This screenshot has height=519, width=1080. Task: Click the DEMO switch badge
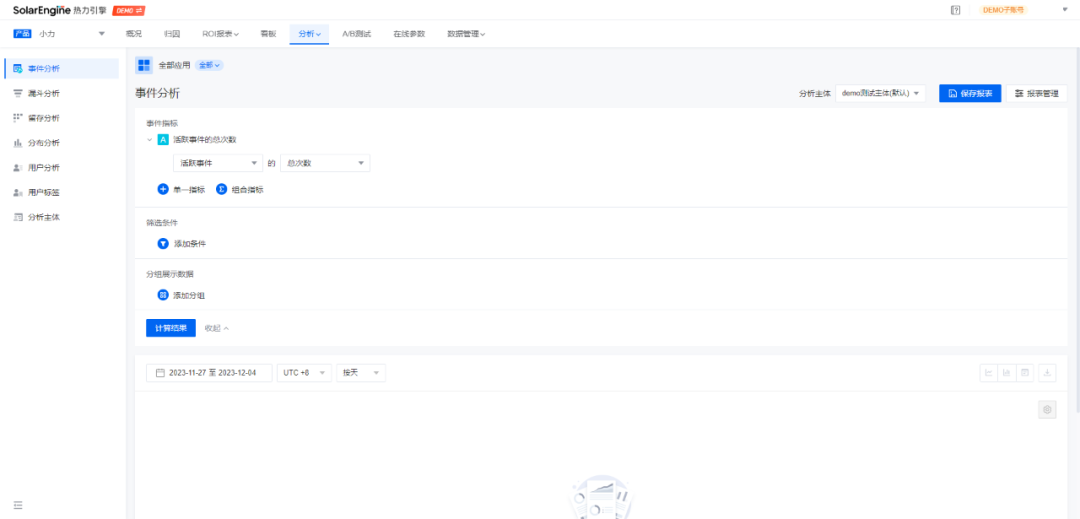pyautogui.click(x=129, y=11)
